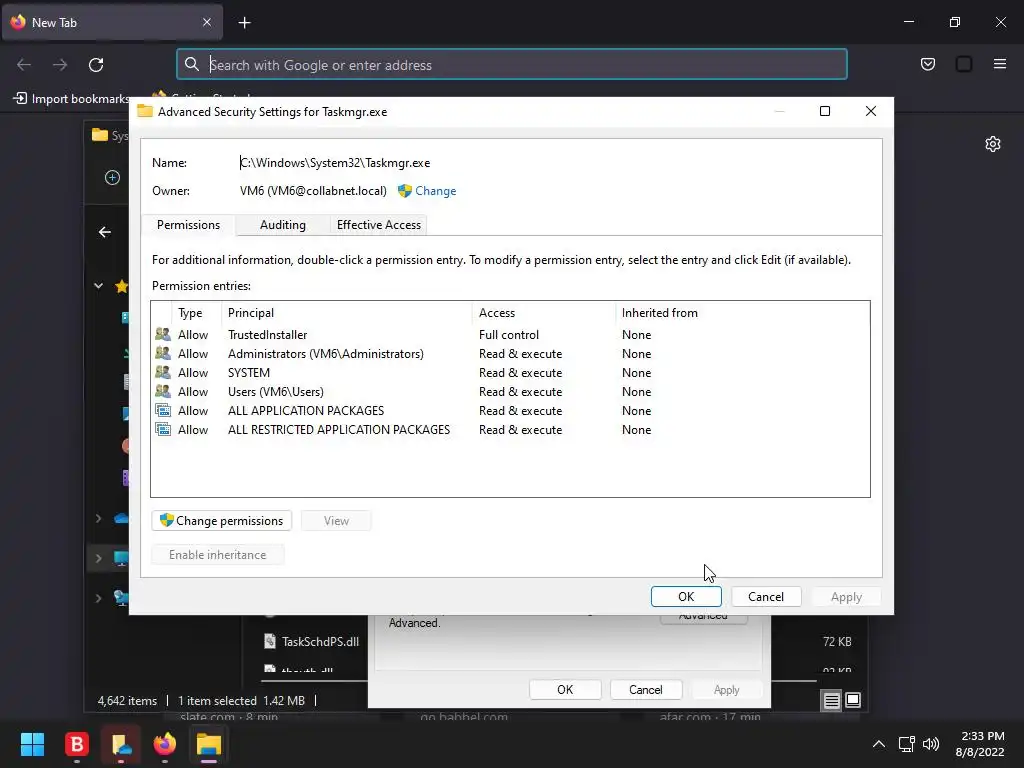The image size is (1024, 768).
Task: Sort by the Access column header
Action: (x=543, y=313)
